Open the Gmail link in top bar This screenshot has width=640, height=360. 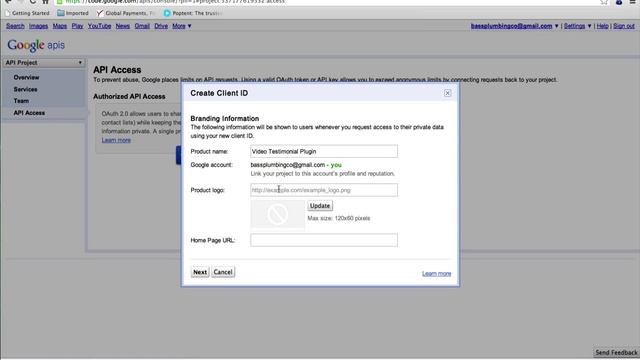click(142, 26)
